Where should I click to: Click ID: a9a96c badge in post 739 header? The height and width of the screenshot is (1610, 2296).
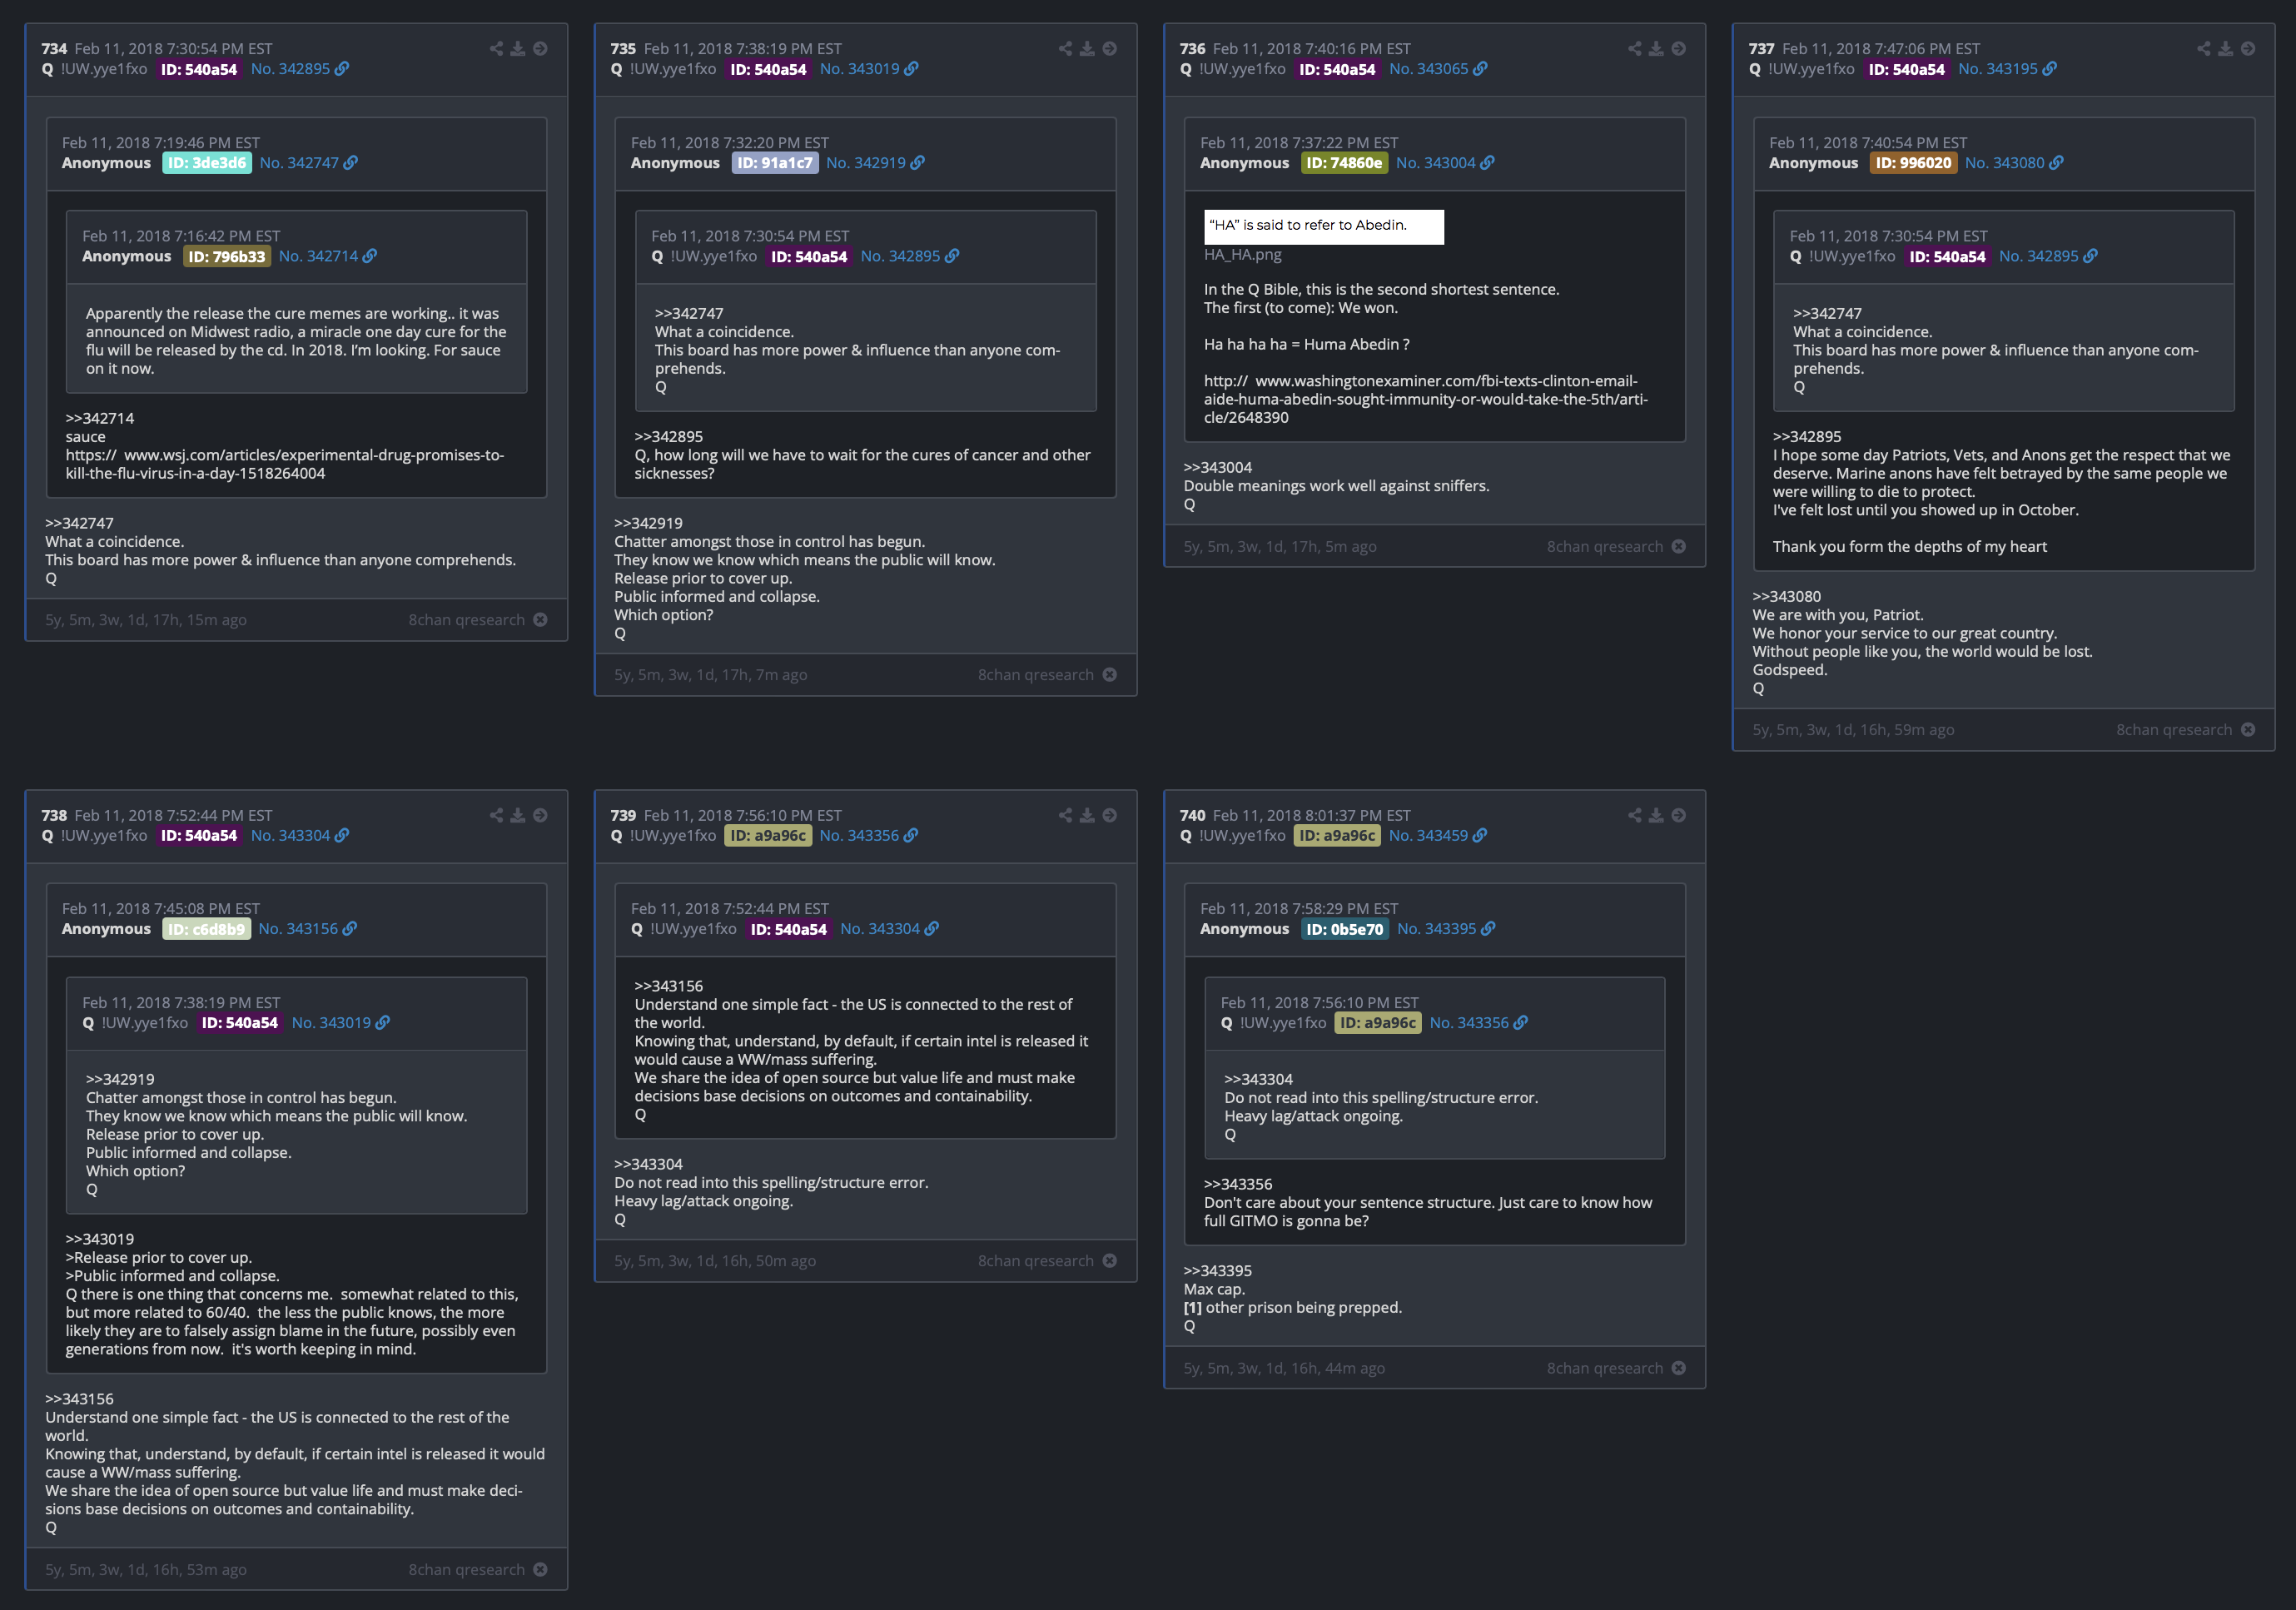pos(768,835)
